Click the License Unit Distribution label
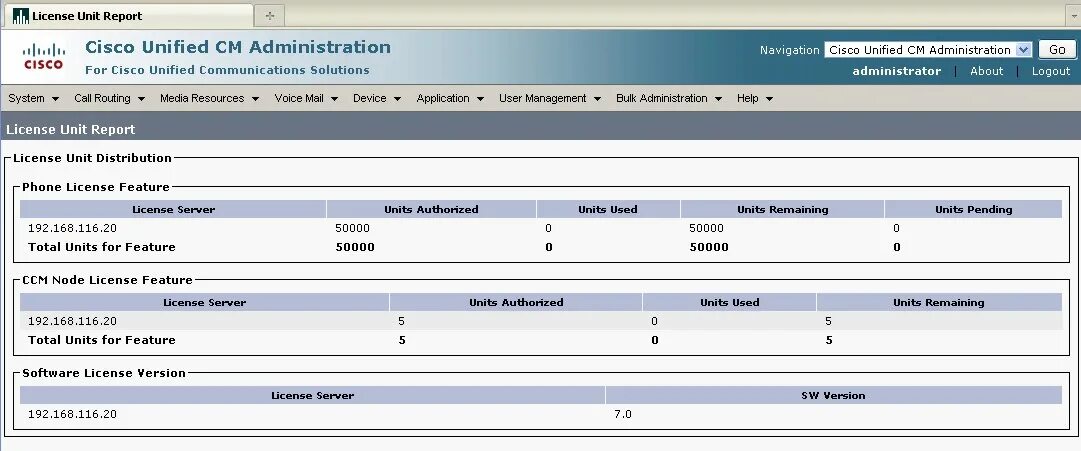 (x=92, y=158)
